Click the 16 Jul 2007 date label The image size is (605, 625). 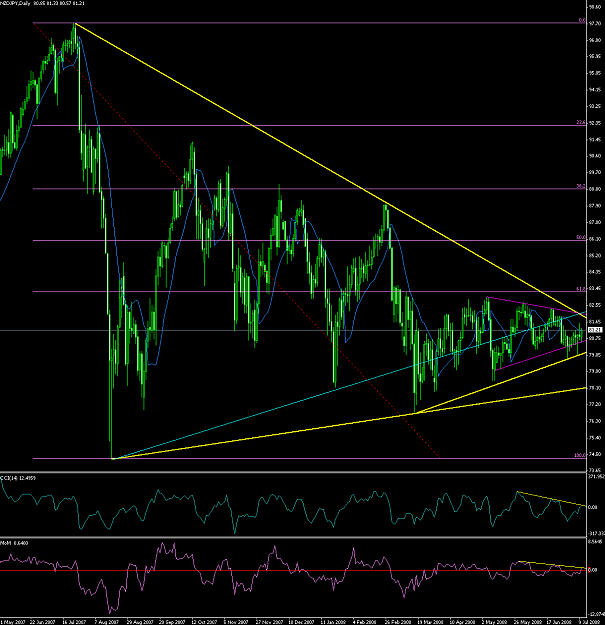pos(75,622)
